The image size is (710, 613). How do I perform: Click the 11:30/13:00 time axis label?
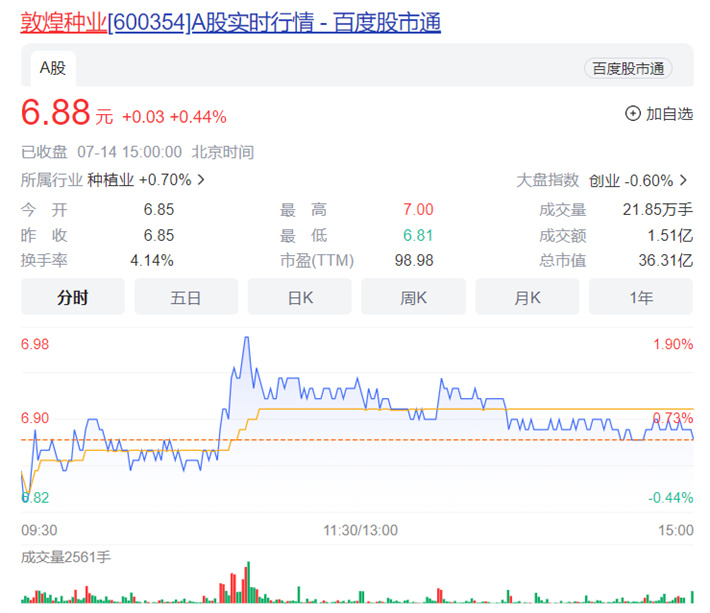point(360,530)
